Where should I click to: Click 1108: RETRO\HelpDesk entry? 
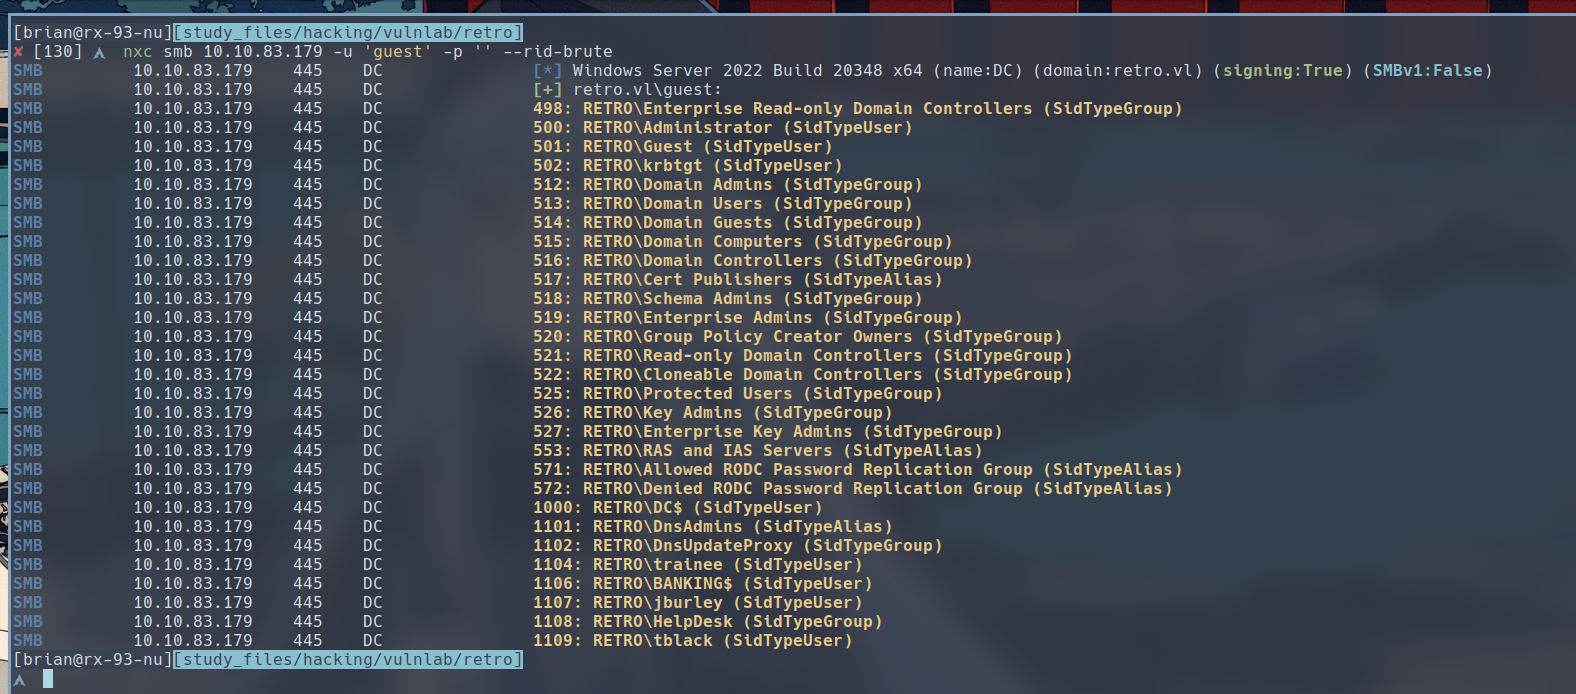coord(708,622)
